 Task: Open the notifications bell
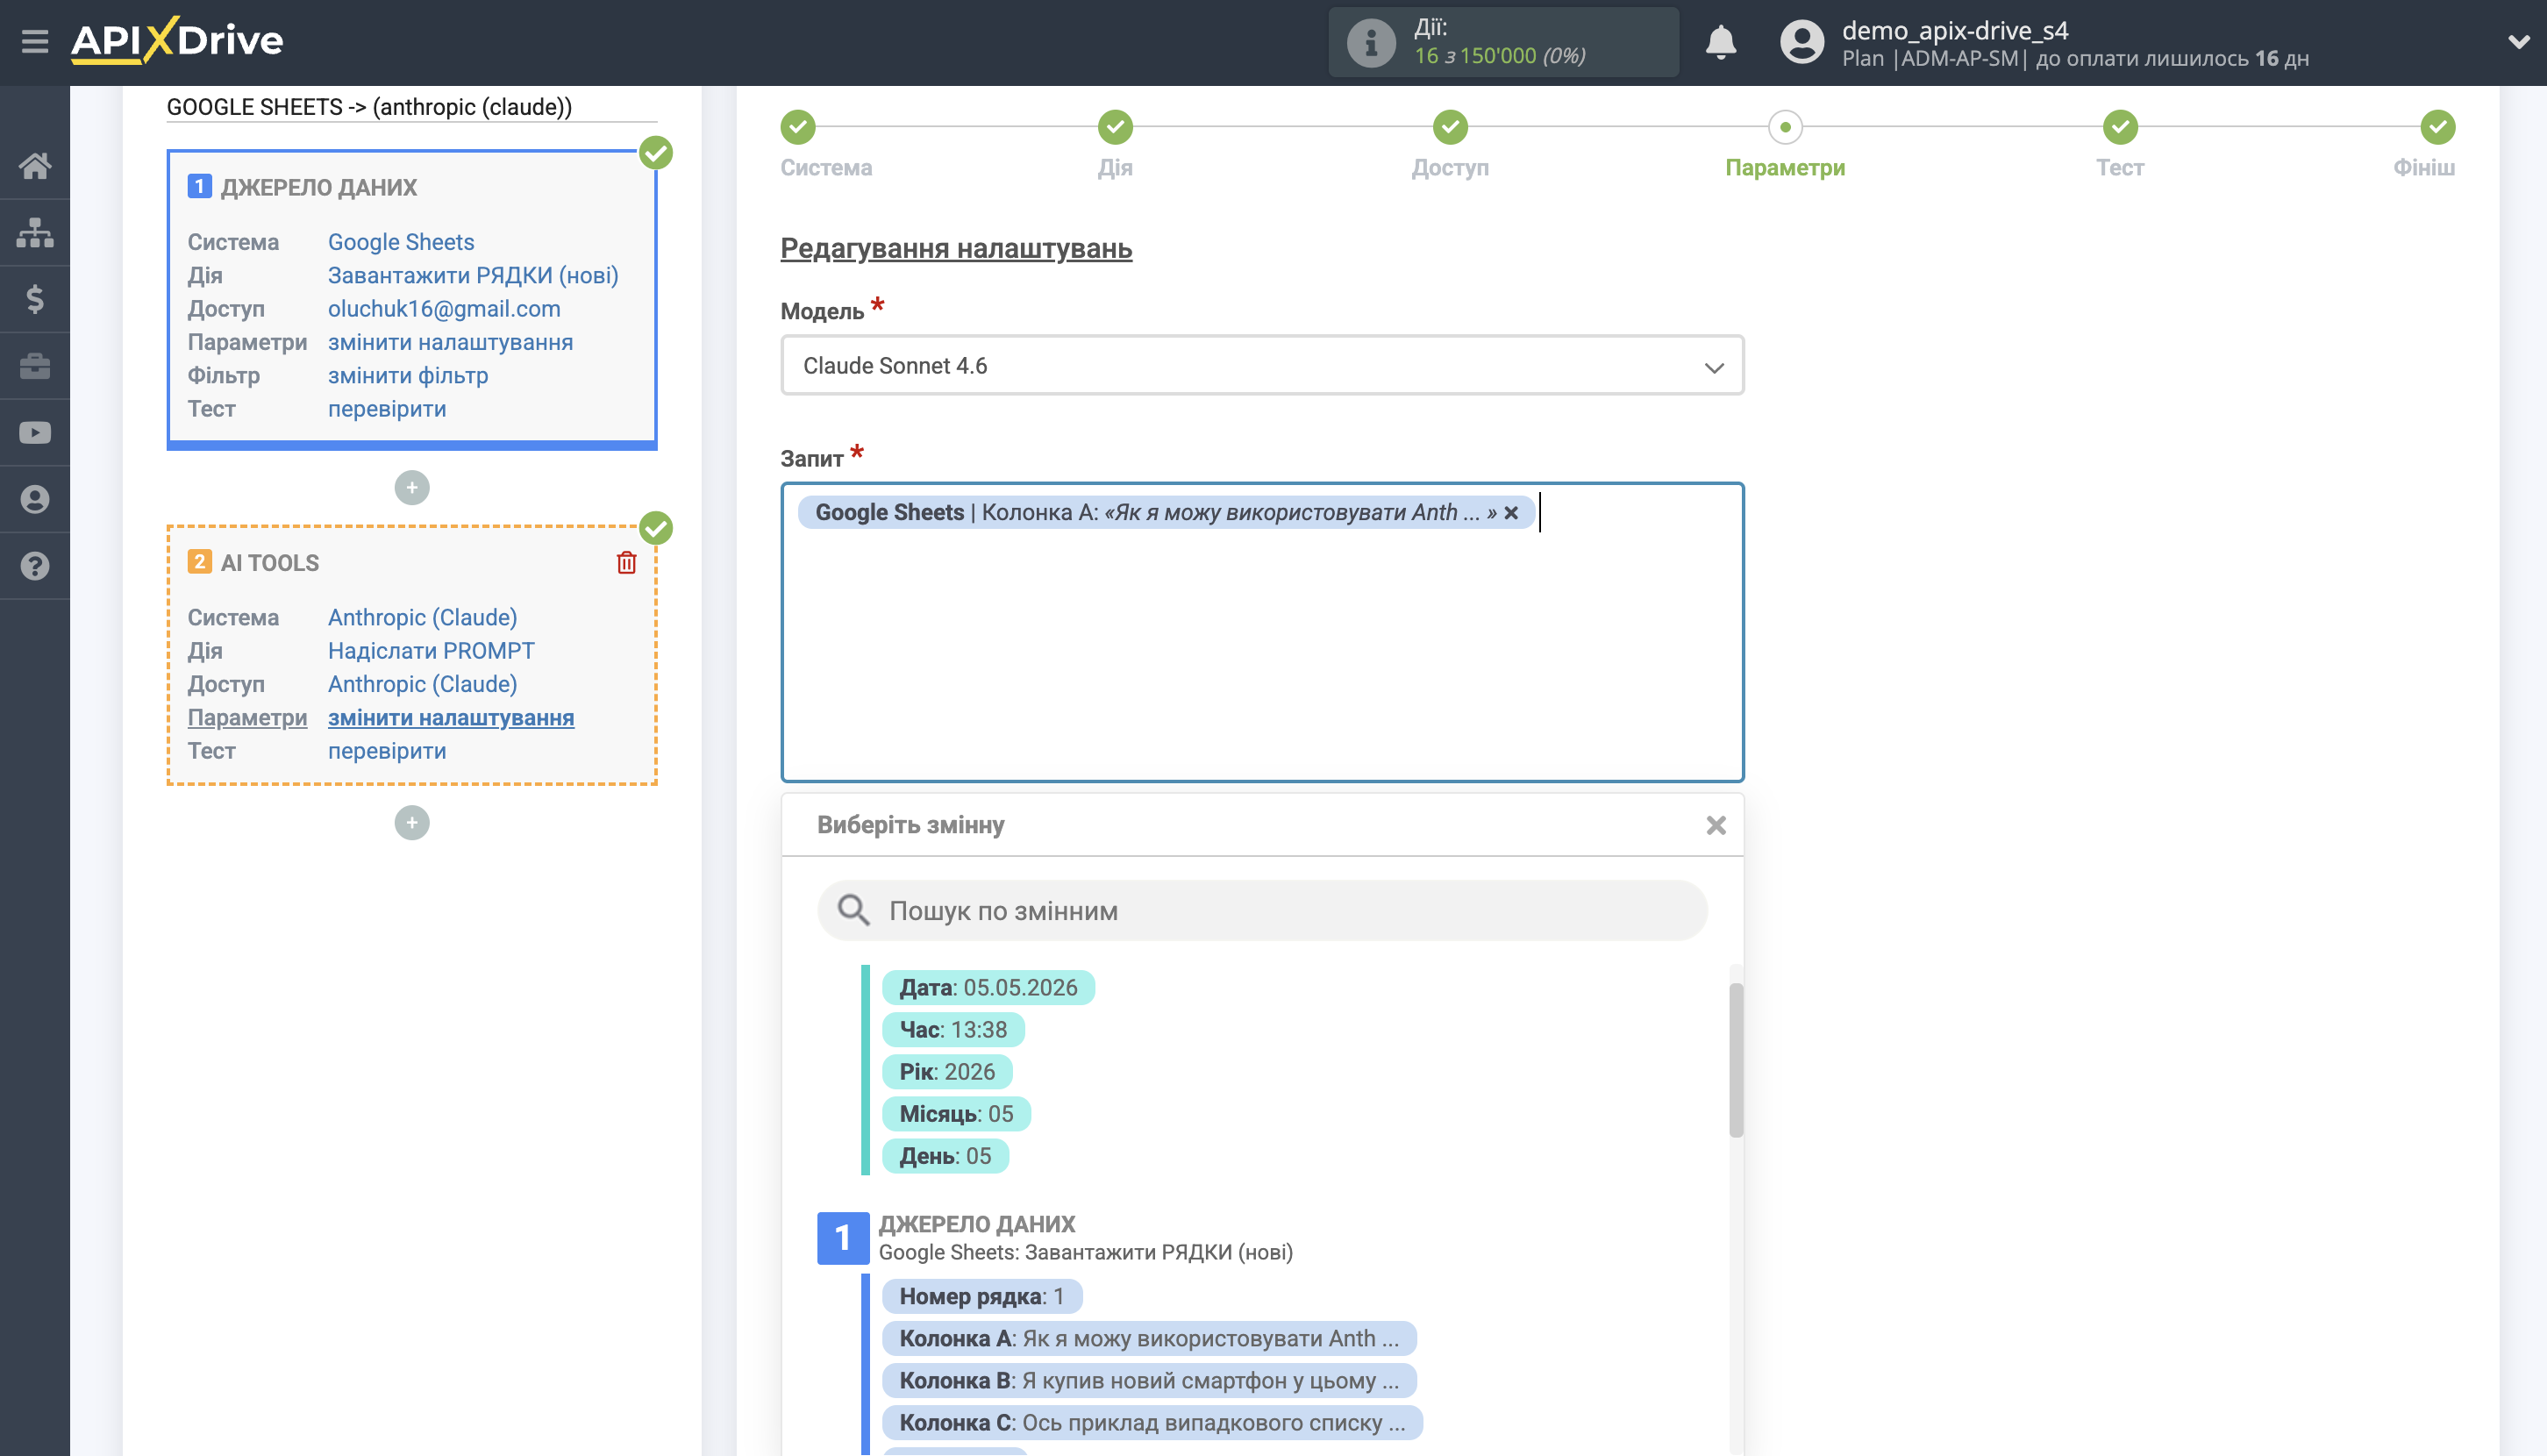tap(1720, 42)
